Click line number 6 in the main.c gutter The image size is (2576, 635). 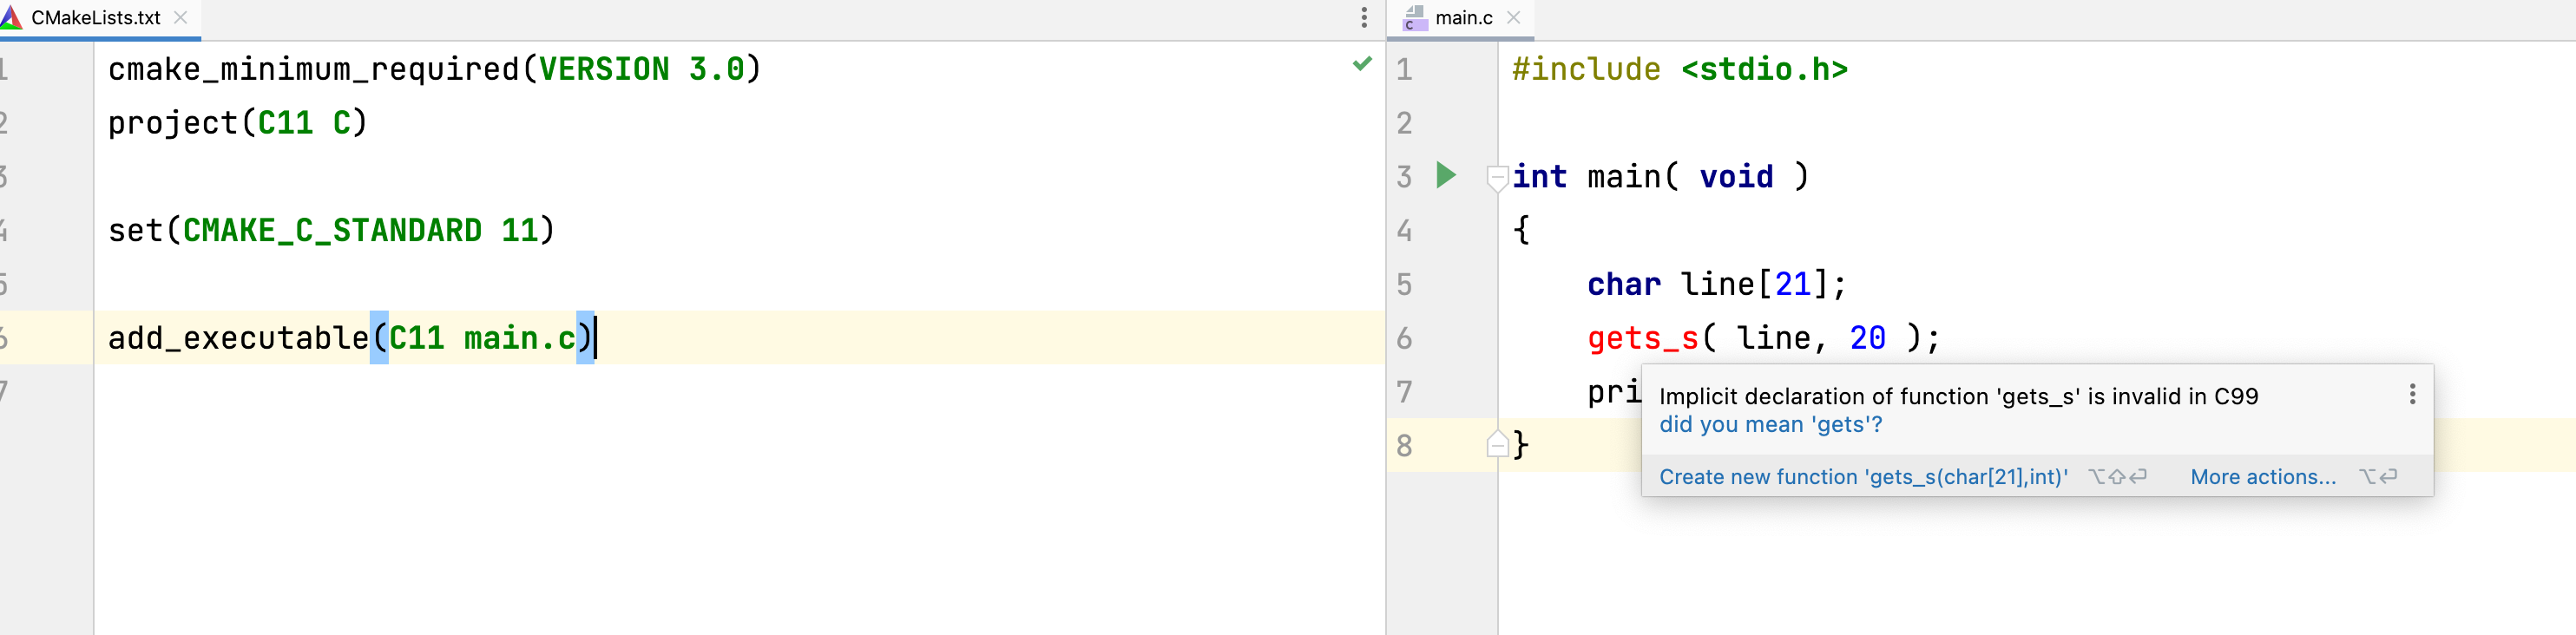(x=1404, y=338)
